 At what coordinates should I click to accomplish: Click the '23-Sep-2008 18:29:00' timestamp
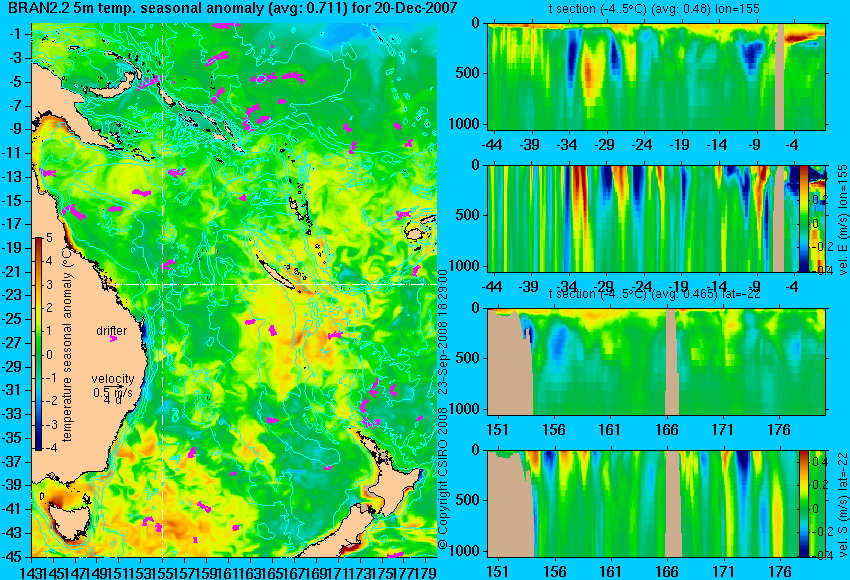tap(443, 332)
